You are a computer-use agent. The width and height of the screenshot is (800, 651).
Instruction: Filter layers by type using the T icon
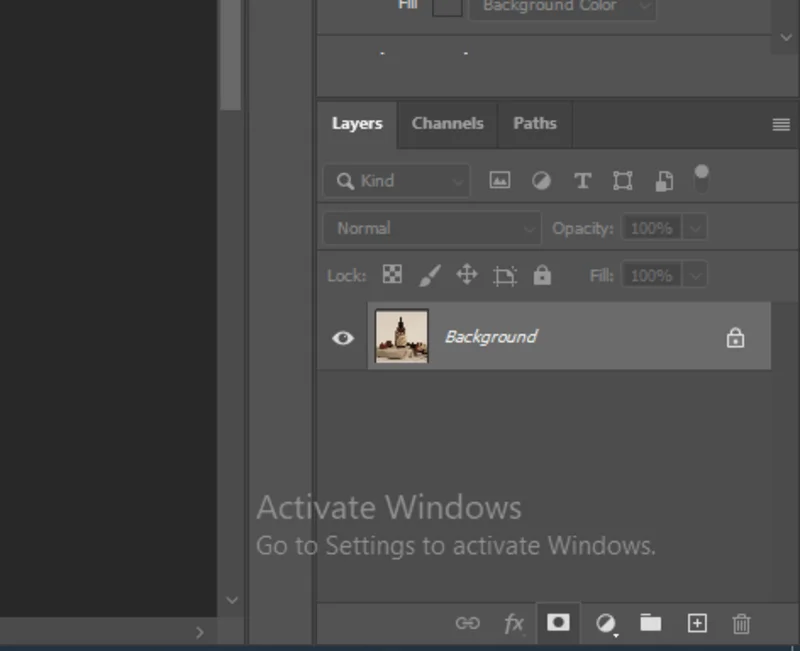click(582, 180)
